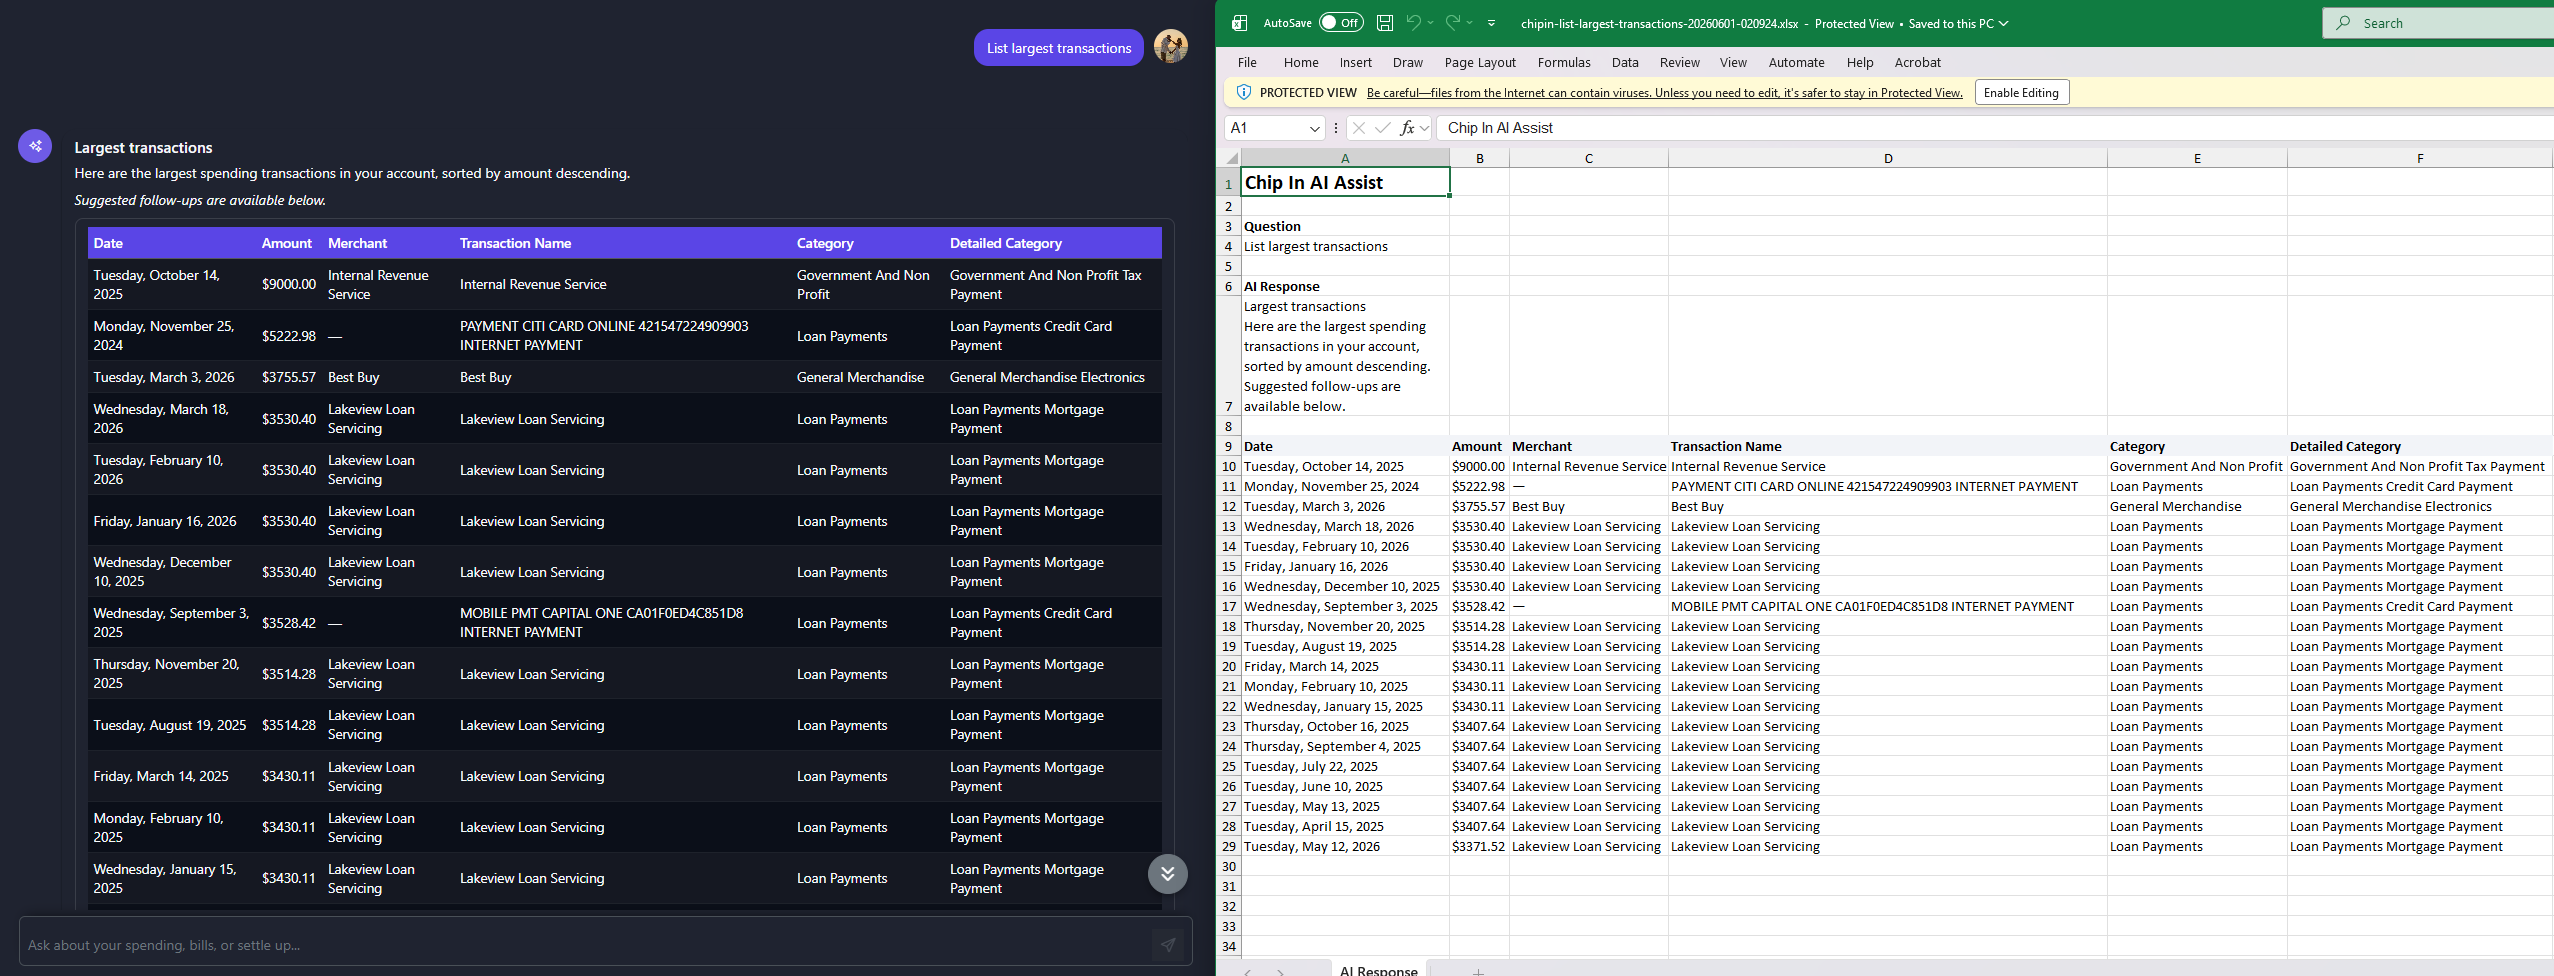Open the Review ribbon tab
Screen dimensions: 2554x976
1680,62
